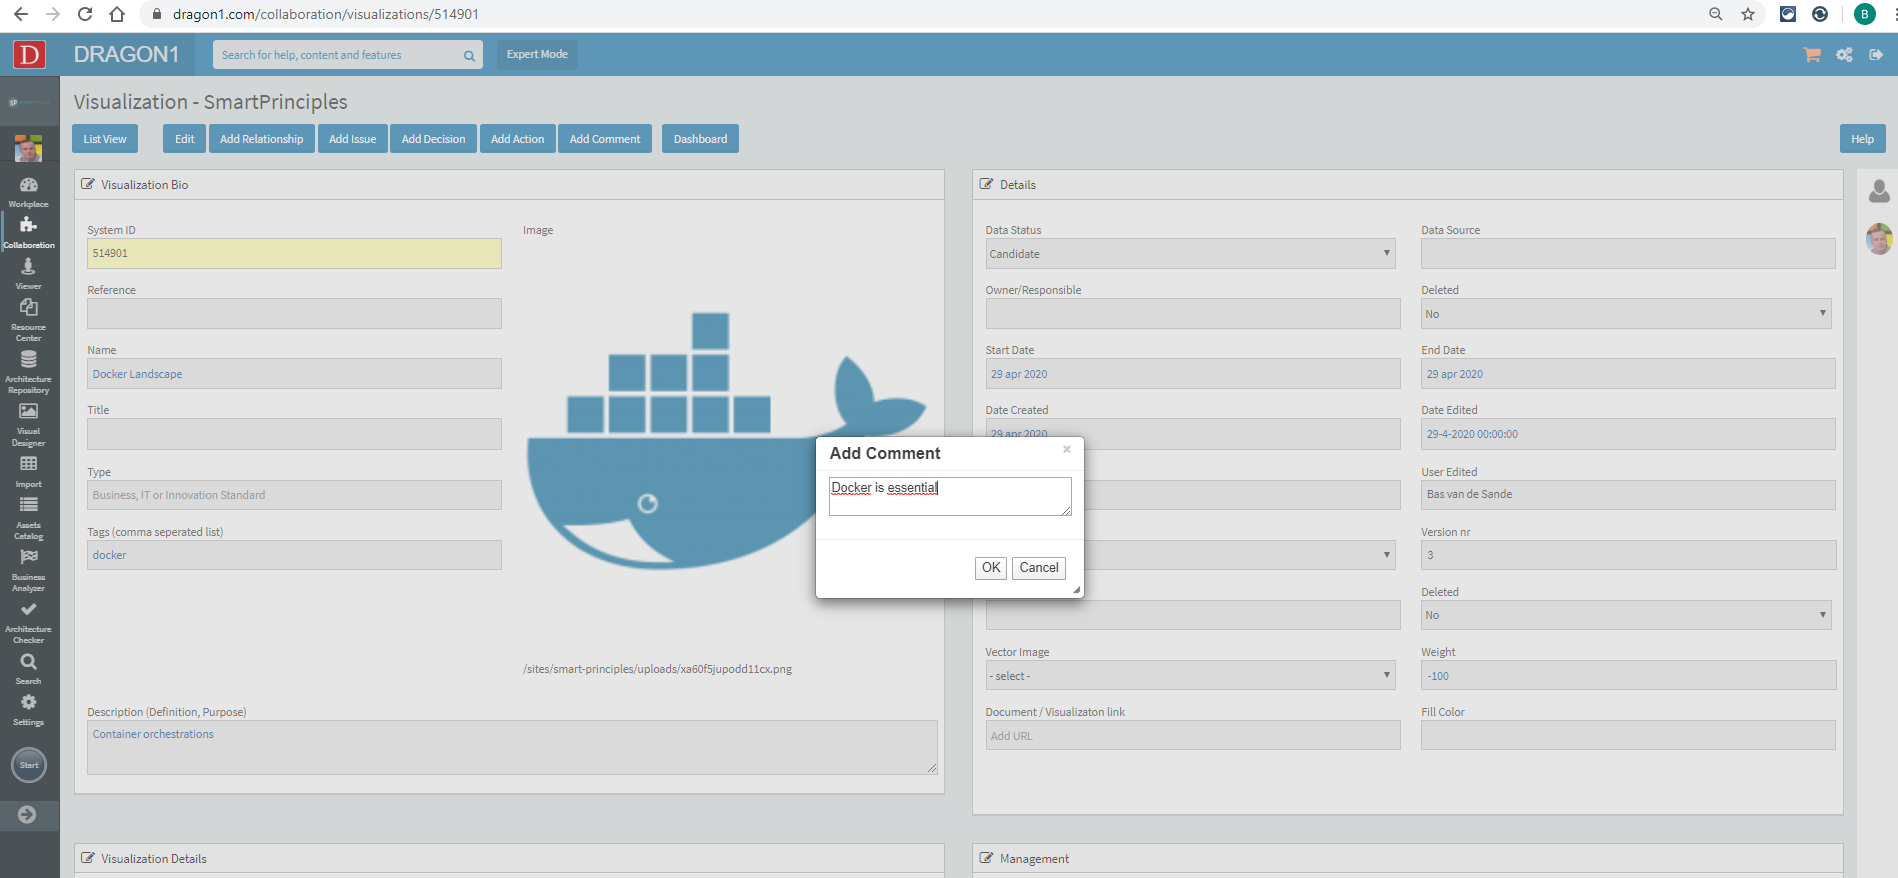Image resolution: width=1898 pixels, height=878 pixels.
Task: Open the Vector Image select dropdown
Action: (x=1191, y=676)
